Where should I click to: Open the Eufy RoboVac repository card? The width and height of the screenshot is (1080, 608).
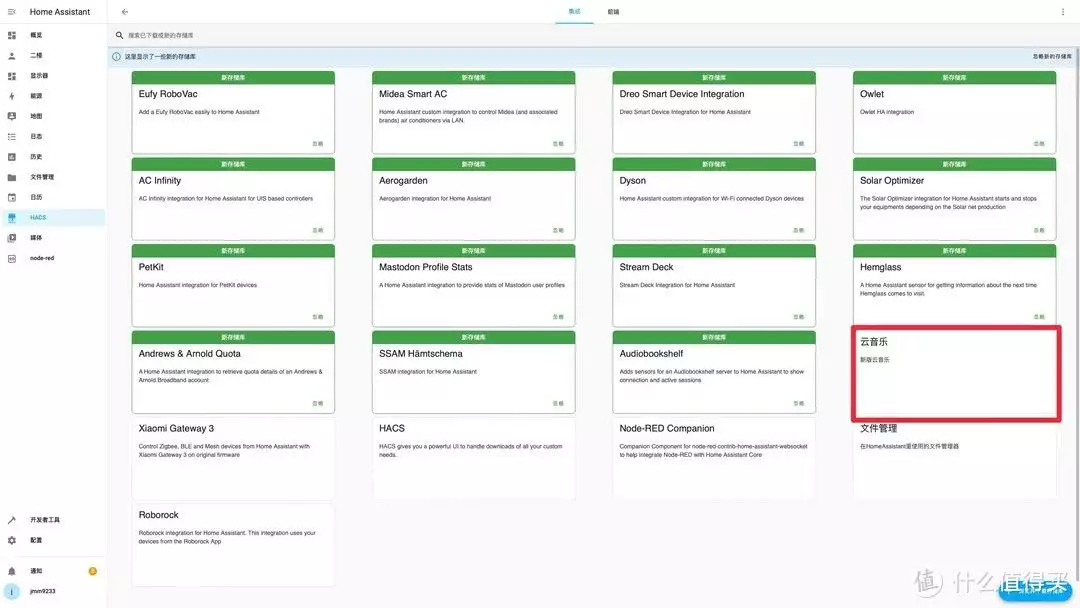tap(233, 112)
